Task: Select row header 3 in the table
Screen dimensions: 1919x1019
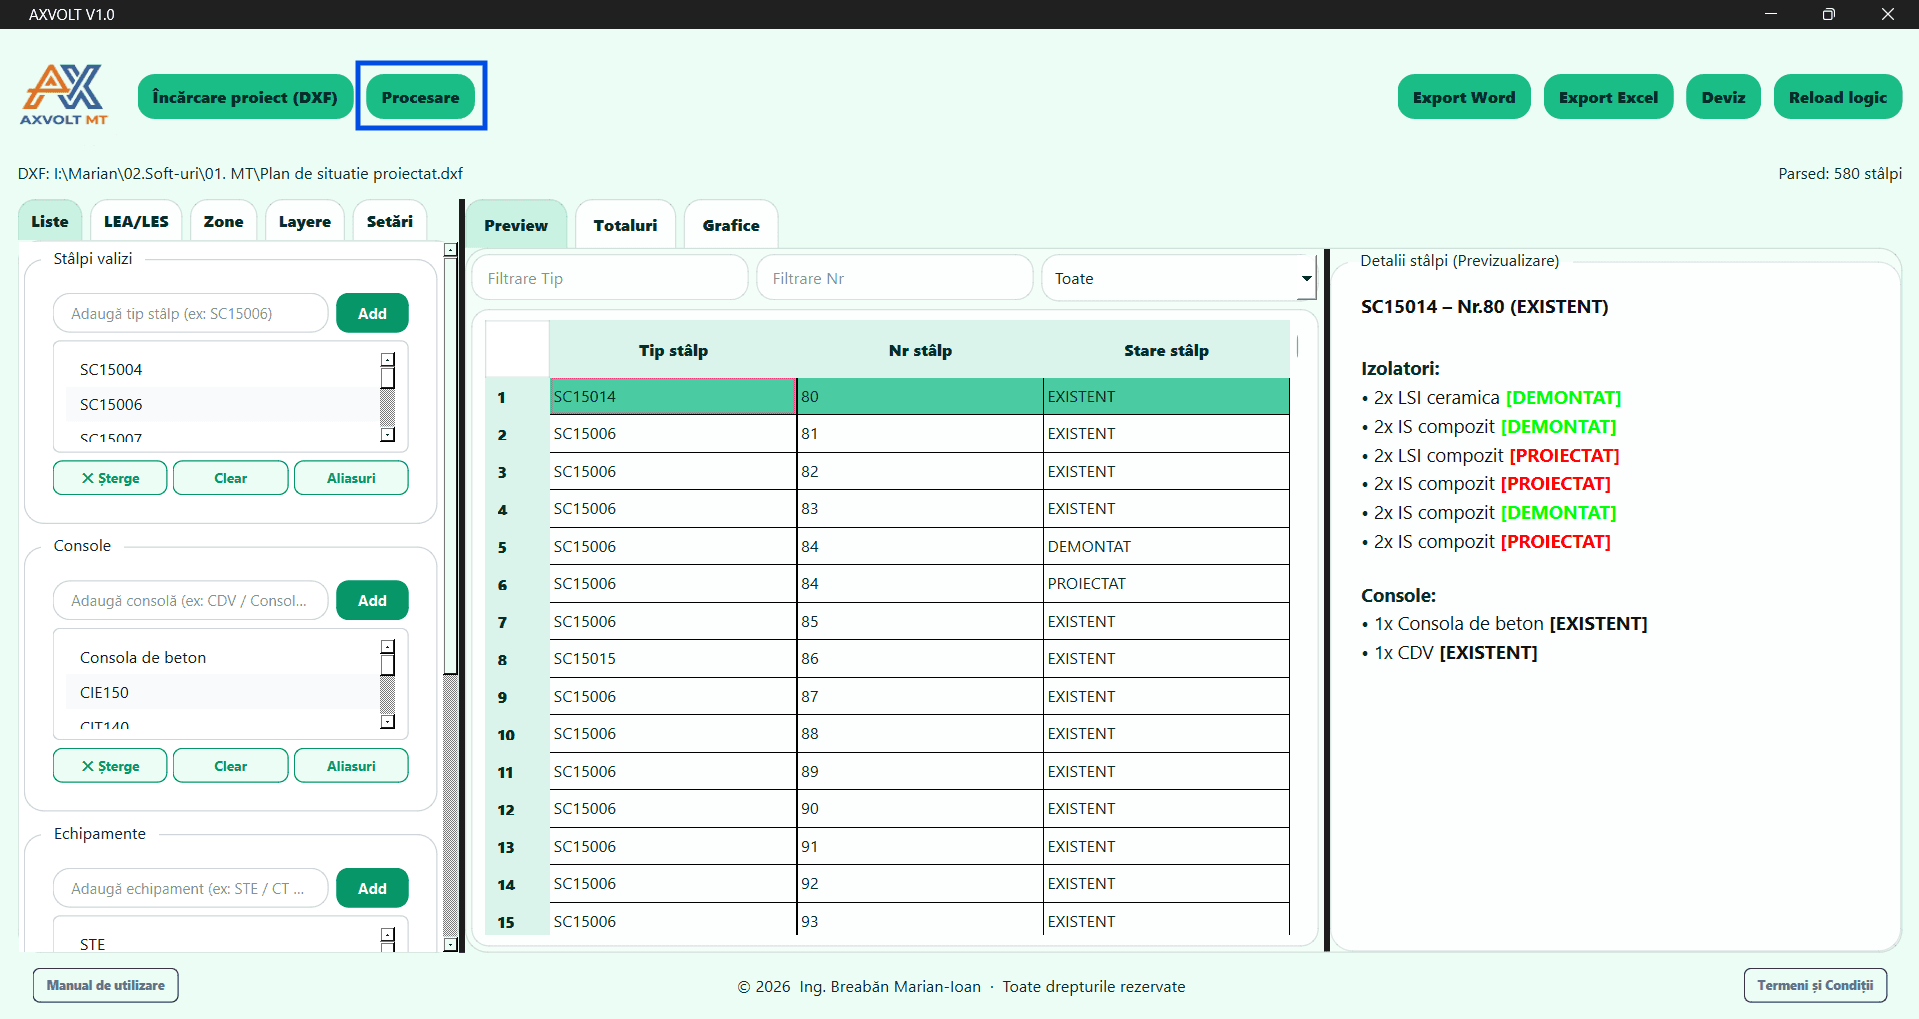Action: click(517, 472)
